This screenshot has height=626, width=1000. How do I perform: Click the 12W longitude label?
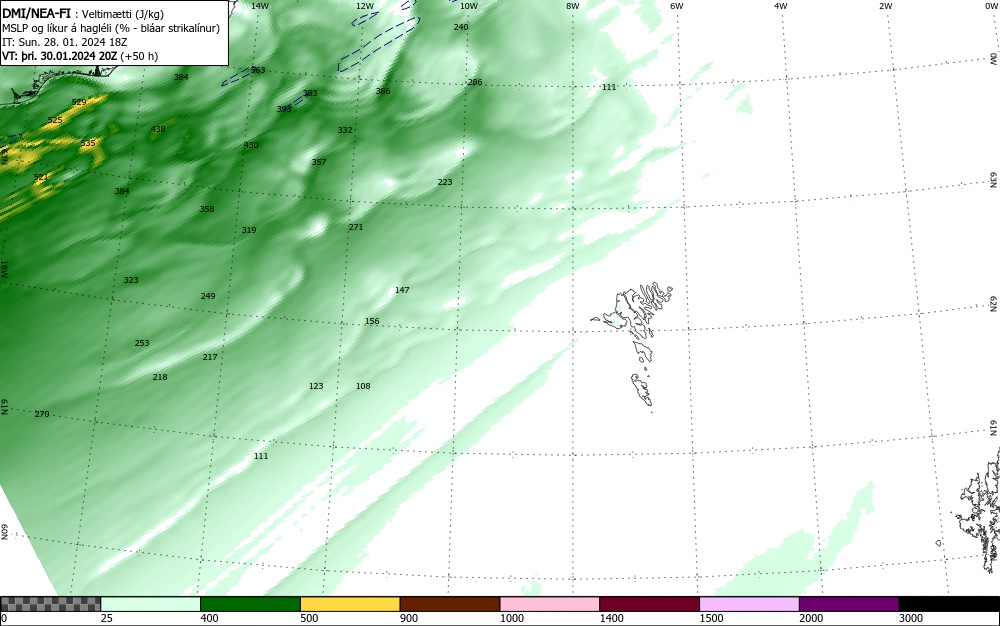pos(364,6)
